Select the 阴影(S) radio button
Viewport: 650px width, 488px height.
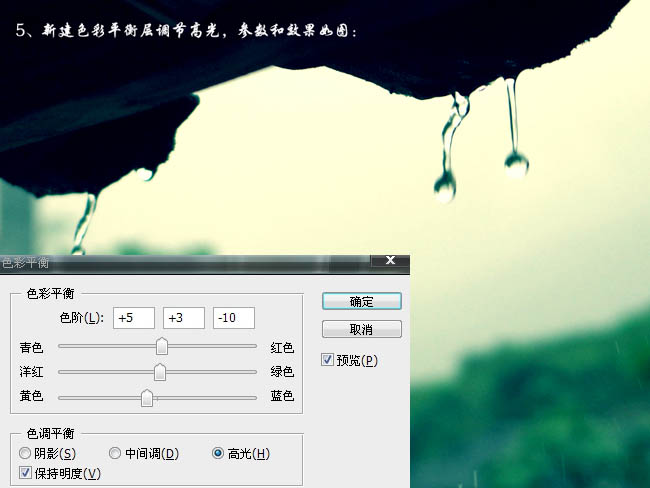coord(26,454)
